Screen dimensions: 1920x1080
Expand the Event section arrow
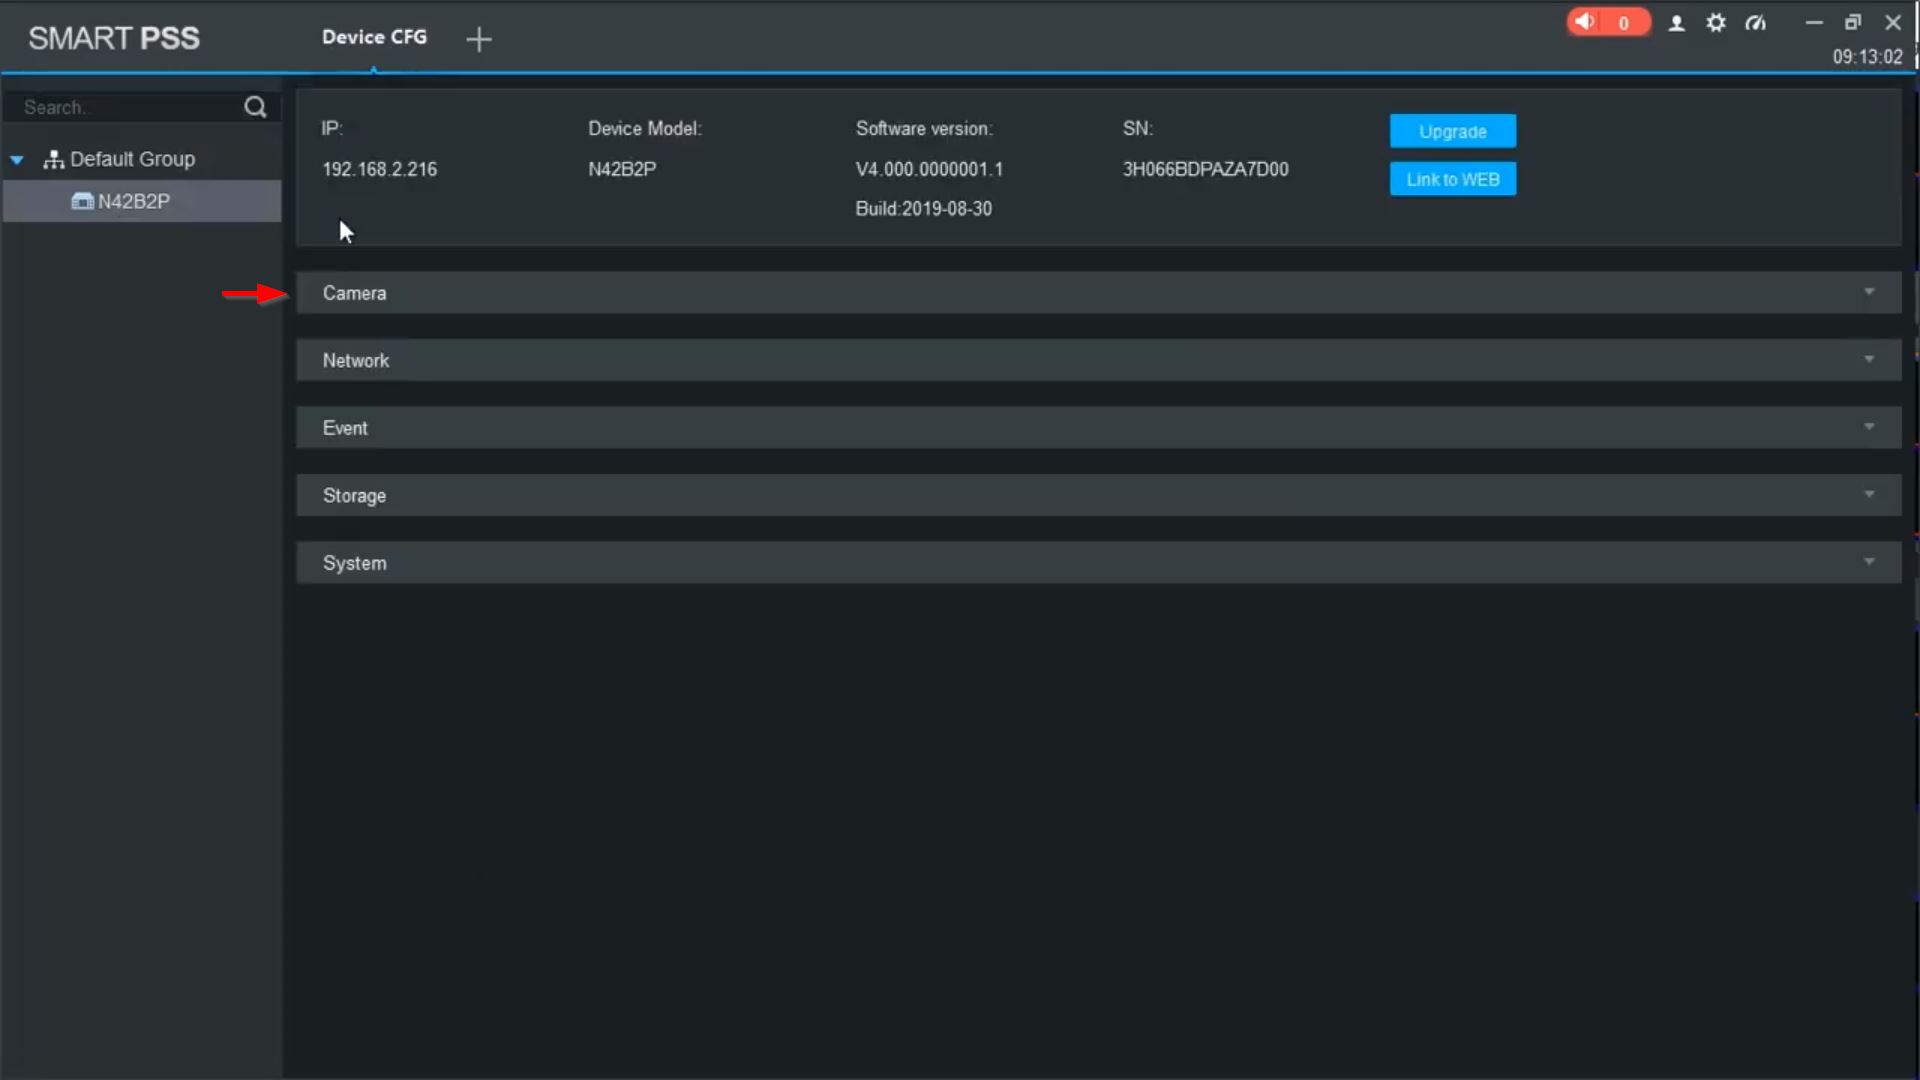[x=1869, y=427]
